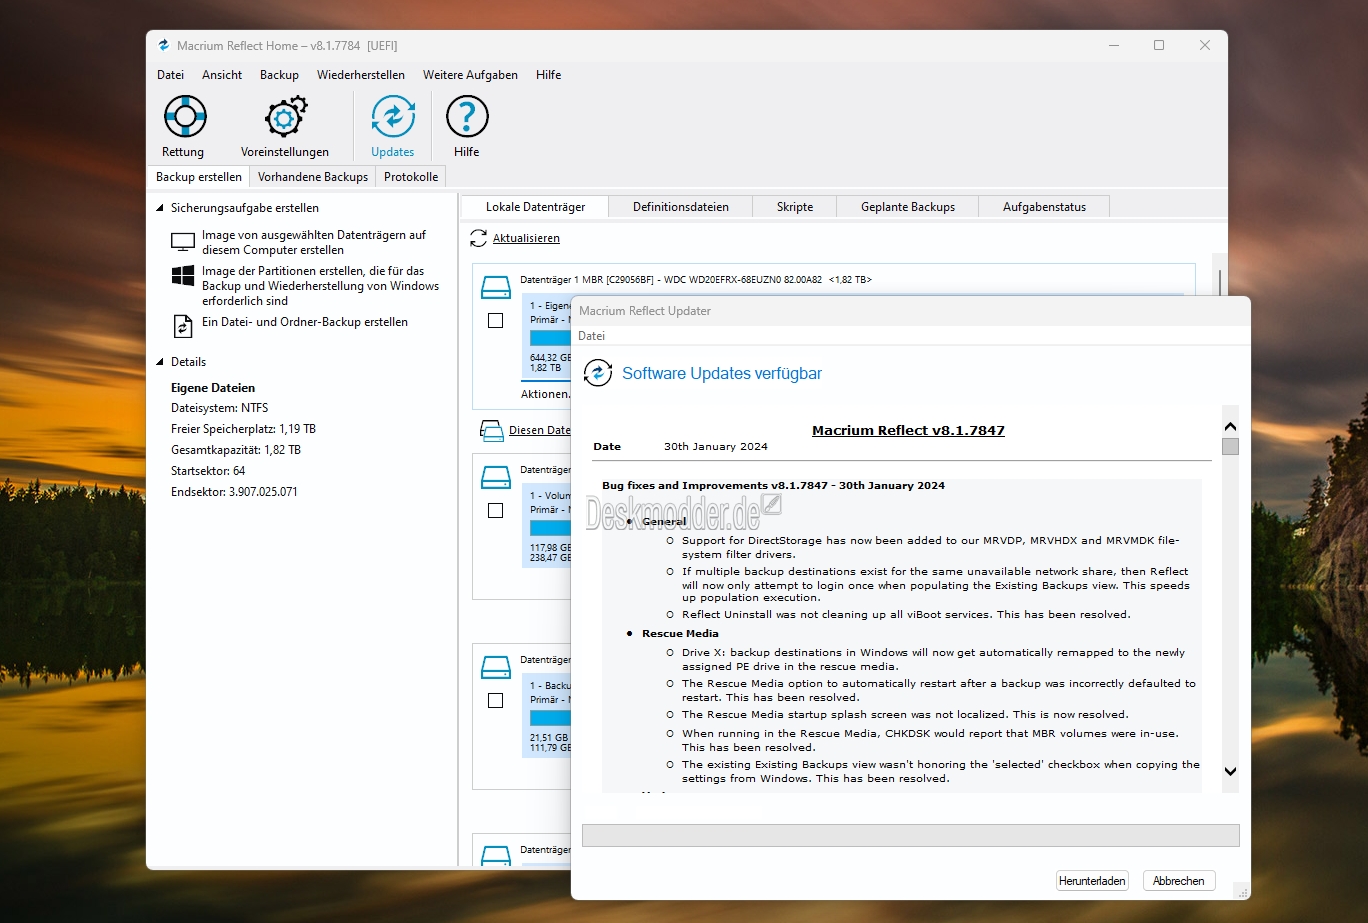Click the Aktualisieren refresh icon
1368x923 pixels.
[x=479, y=238]
